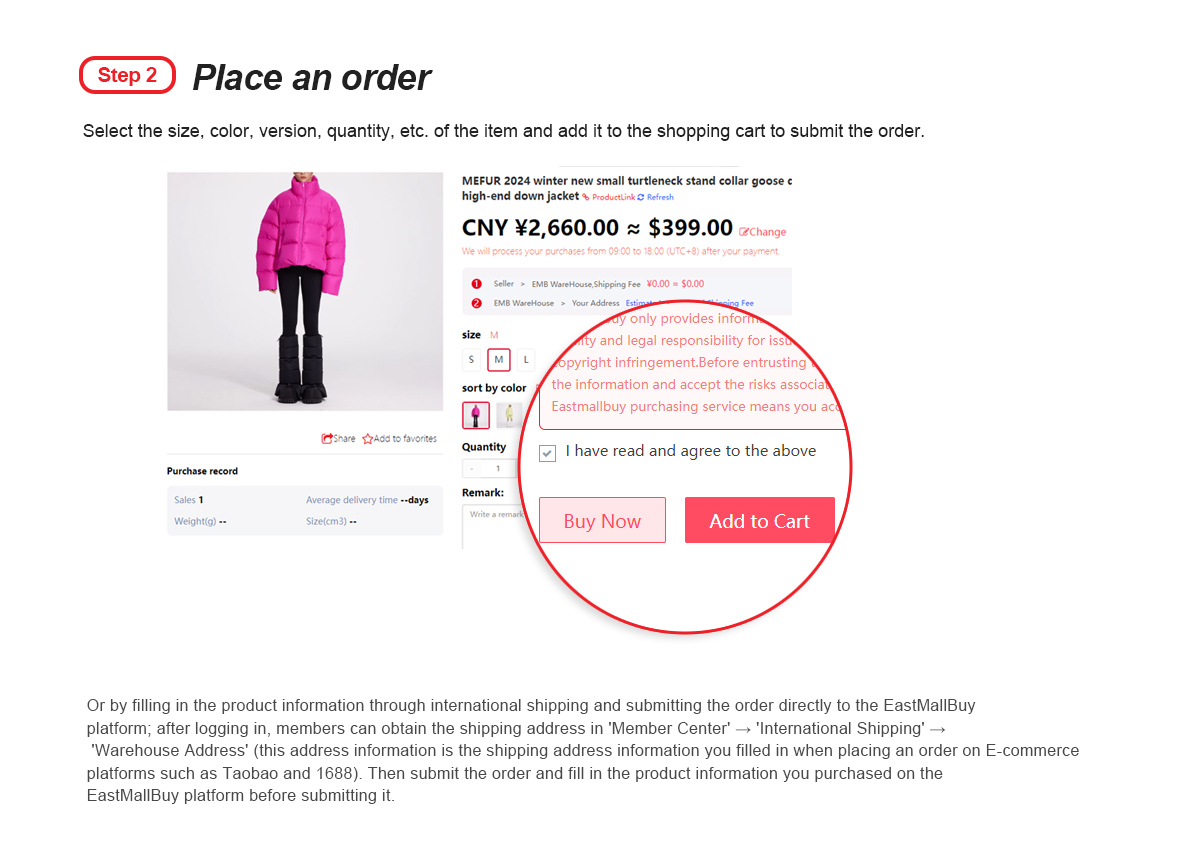Click the Change currency edit icon

point(744,232)
